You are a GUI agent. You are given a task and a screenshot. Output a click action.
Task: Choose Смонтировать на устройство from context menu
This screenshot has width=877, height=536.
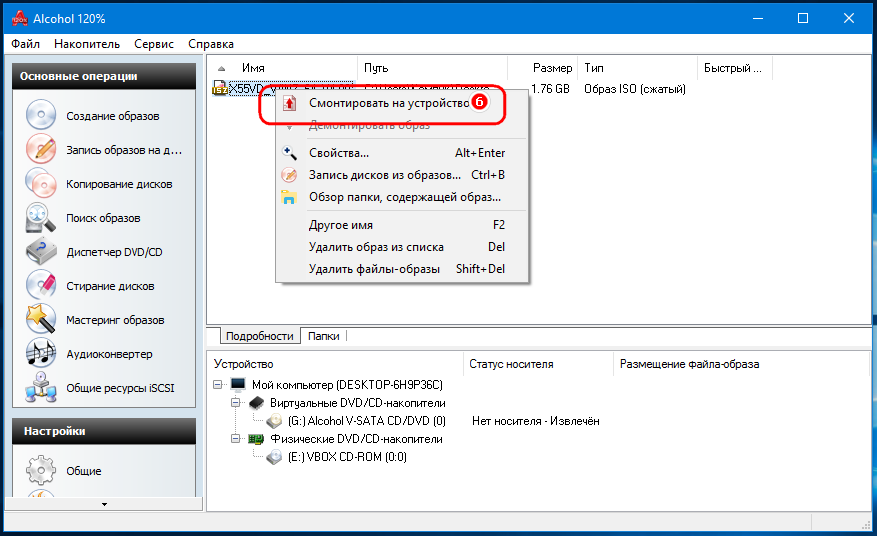(x=402, y=103)
